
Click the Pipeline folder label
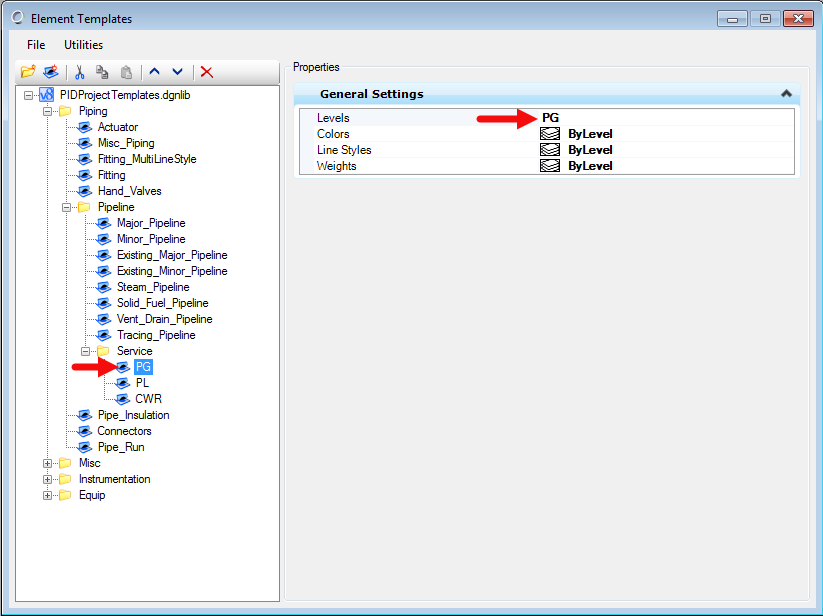(116, 207)
